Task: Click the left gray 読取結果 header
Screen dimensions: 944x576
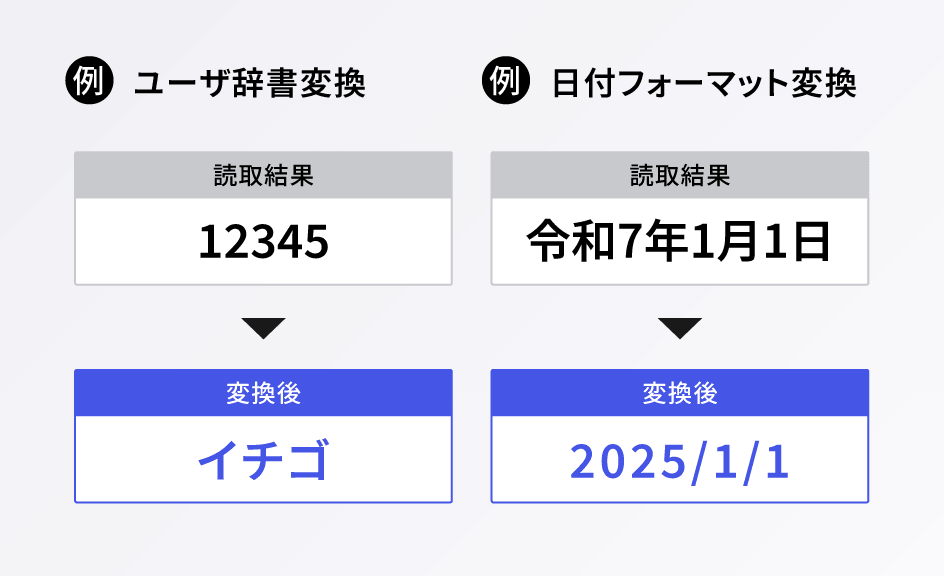Action: [263, 175]
